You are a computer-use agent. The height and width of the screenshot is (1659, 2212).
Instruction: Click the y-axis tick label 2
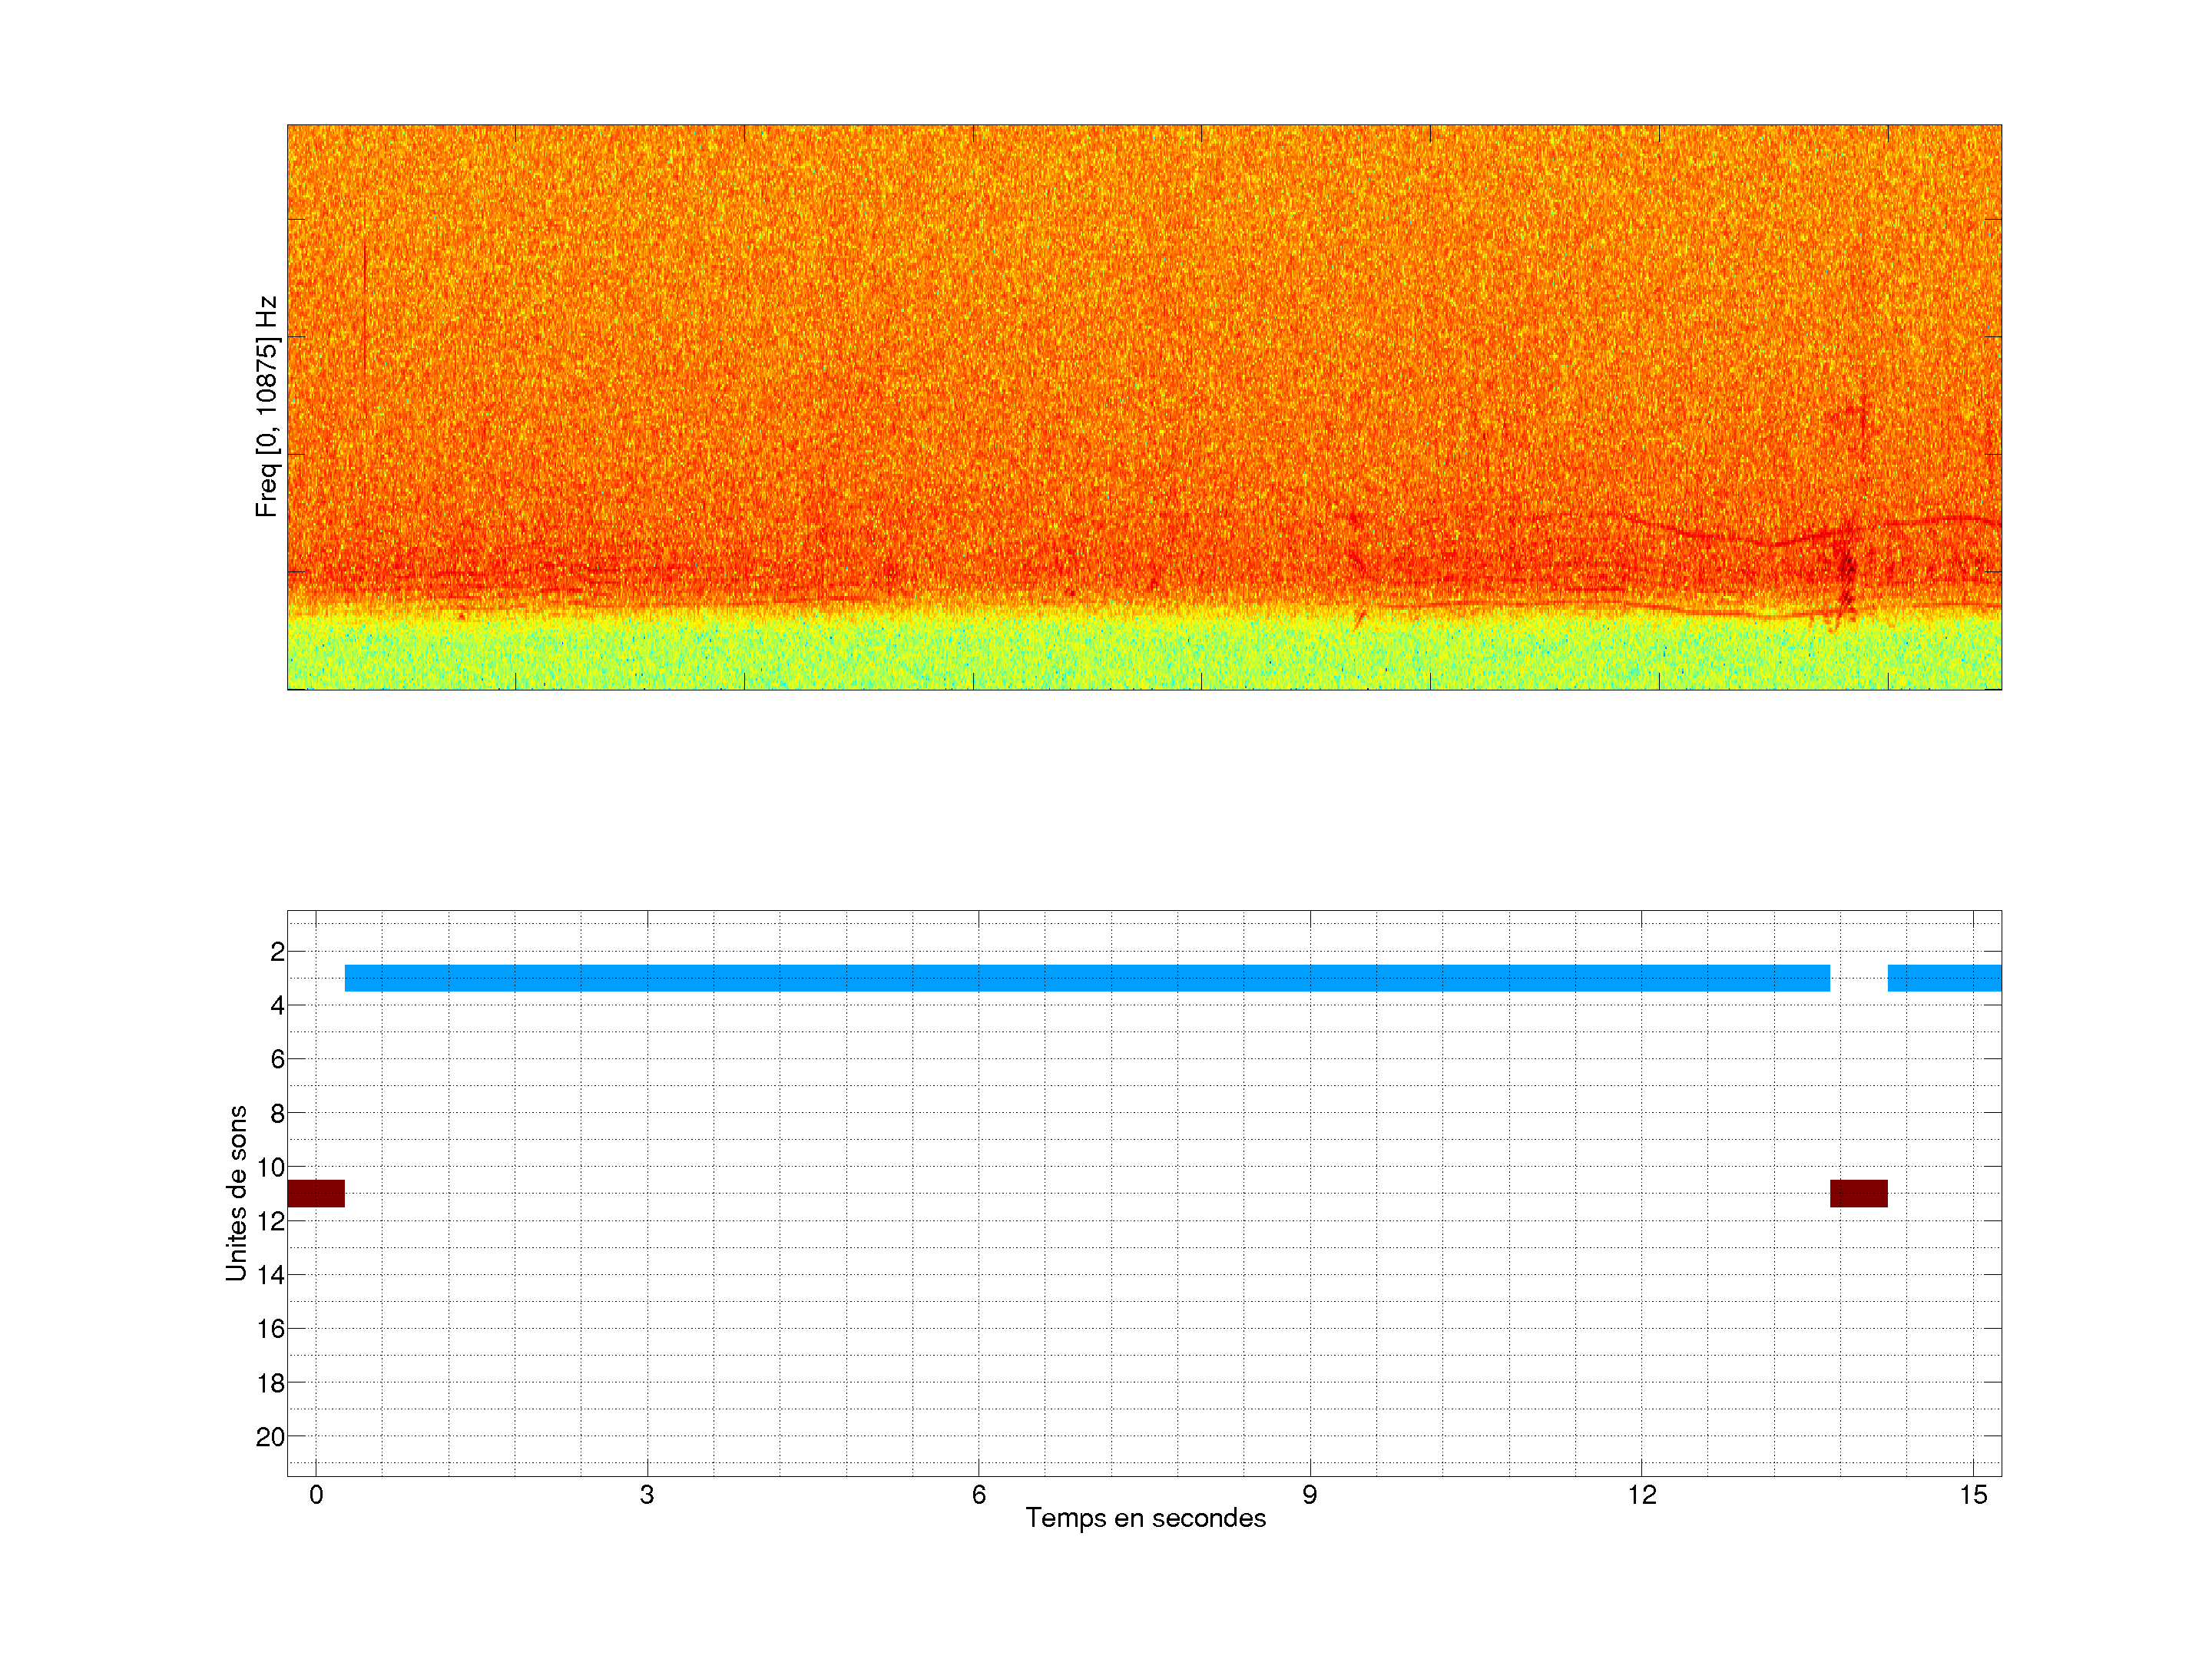[x=277, y=952]
